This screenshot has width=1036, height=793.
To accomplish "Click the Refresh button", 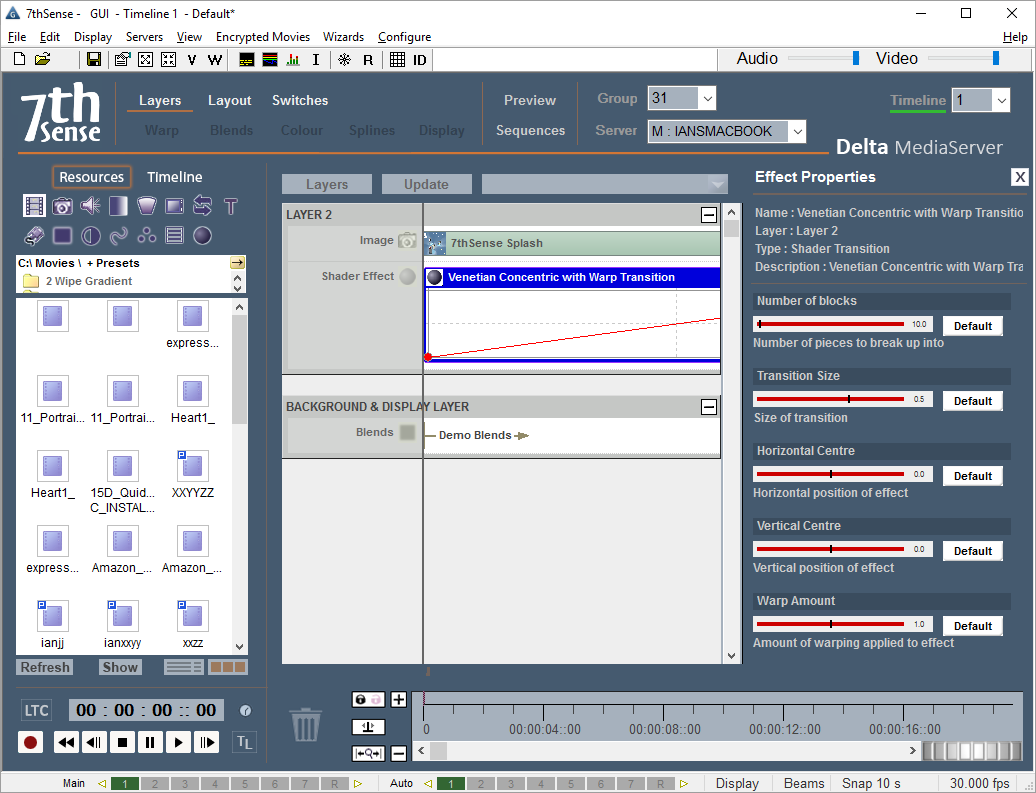I will click(x=45, y=667).
